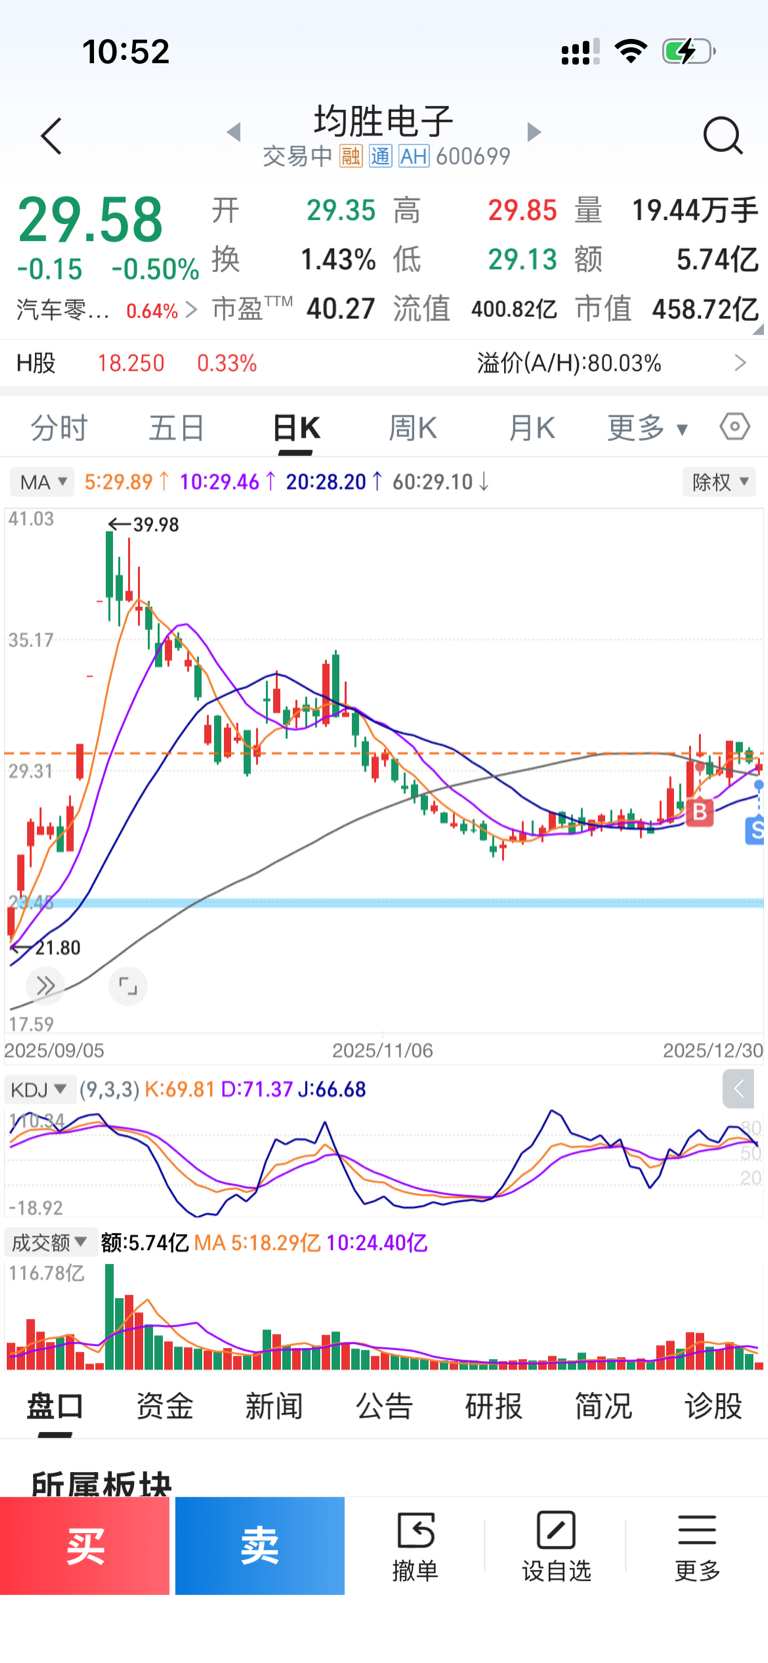Tap the Wi-Fi icon in status bar
Screen dimensions: 768x1663
coord(631,51)
